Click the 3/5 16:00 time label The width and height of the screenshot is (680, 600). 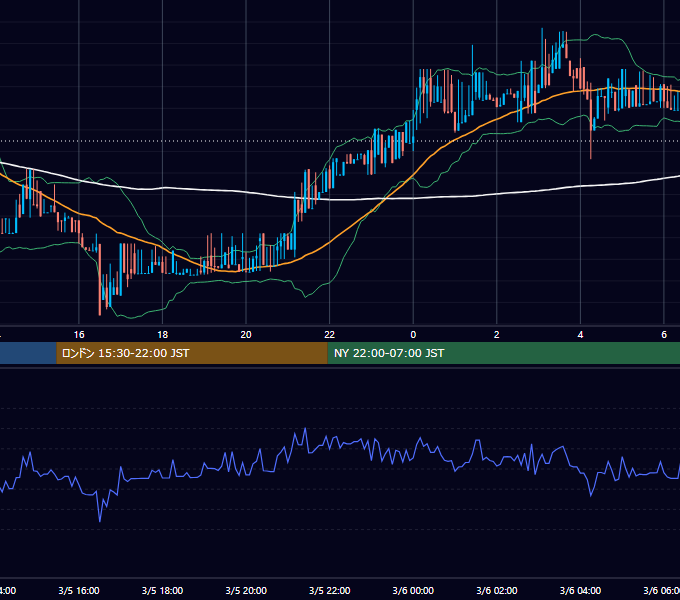click(79, 590)
